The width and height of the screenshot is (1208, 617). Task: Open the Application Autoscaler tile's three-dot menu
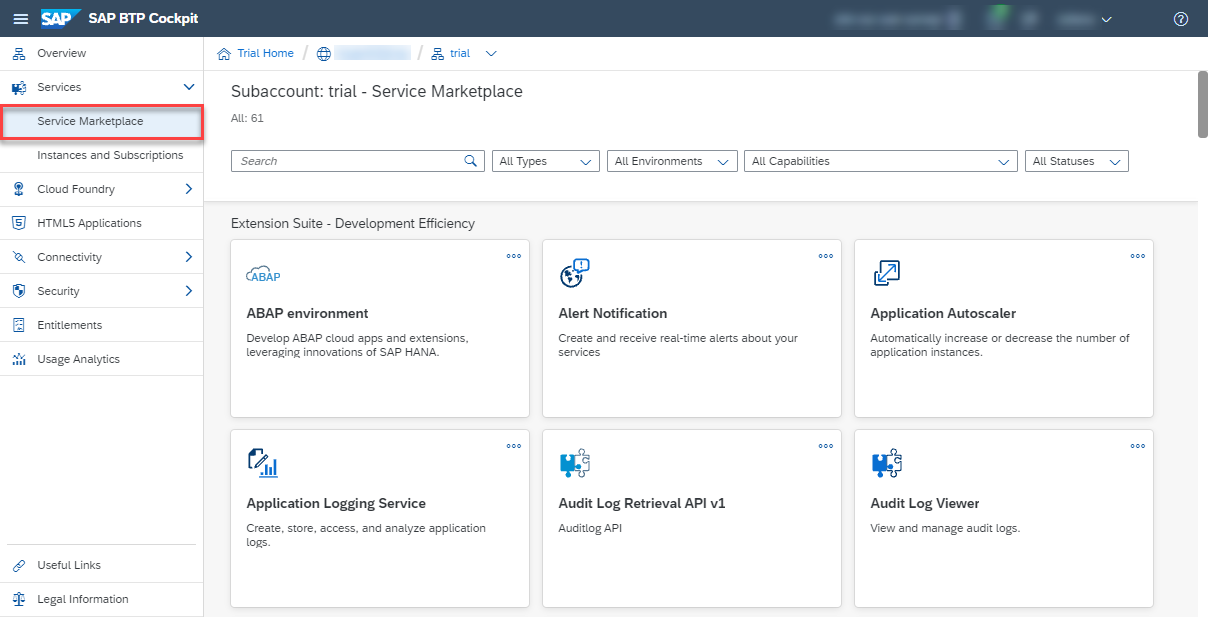click(1138, 256)
